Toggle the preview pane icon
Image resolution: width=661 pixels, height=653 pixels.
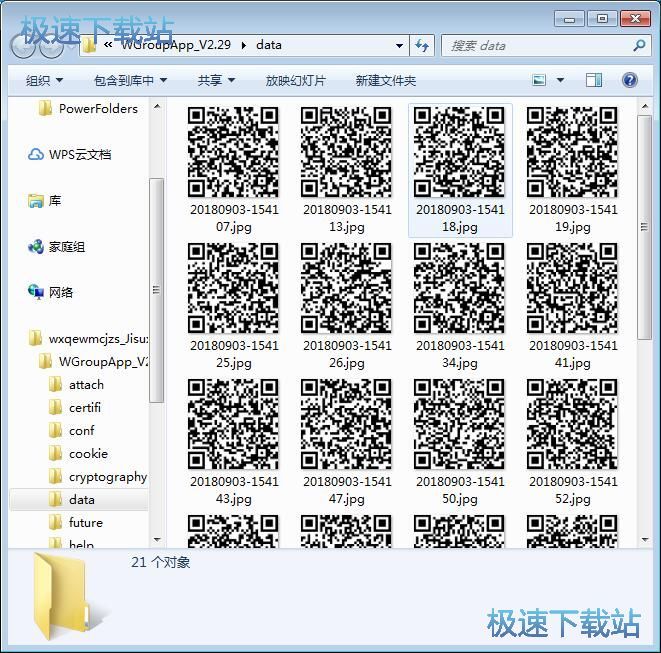coord(594,80)
